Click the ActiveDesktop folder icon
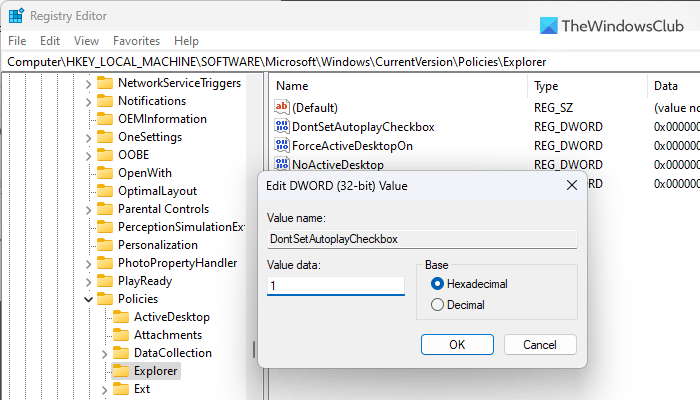Image resolution: width=700 pixels, height=400 pixels. point(122,317)
